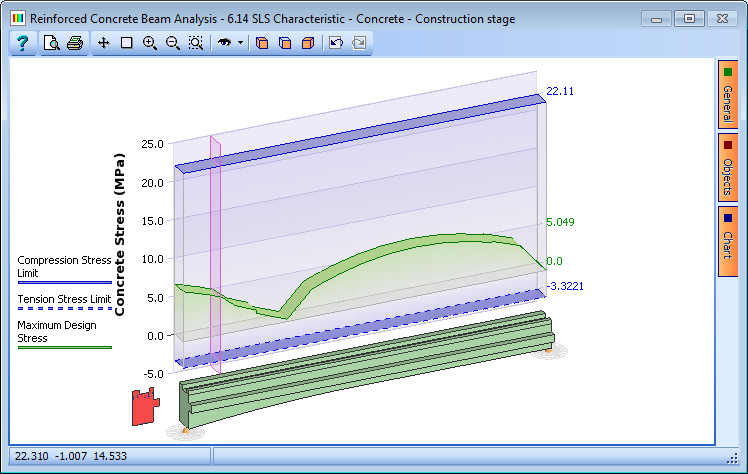
Task: Click the eye view settings icon
Action: pos(224,43)
